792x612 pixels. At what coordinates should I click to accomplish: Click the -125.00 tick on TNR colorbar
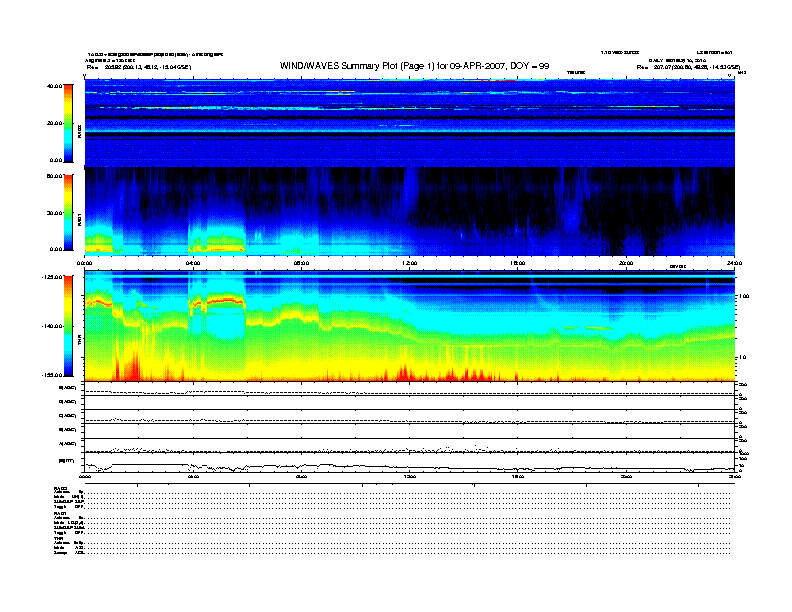[53, 277]
